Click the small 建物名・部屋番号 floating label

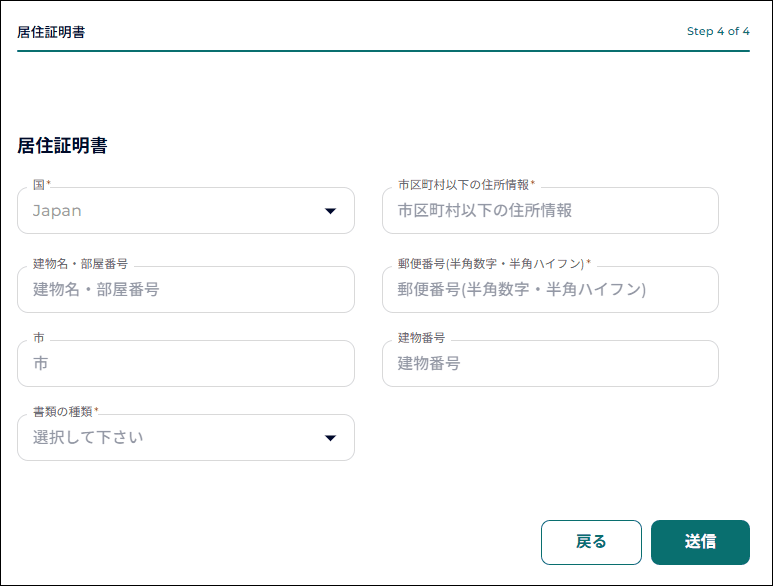(x=80, y=264)
